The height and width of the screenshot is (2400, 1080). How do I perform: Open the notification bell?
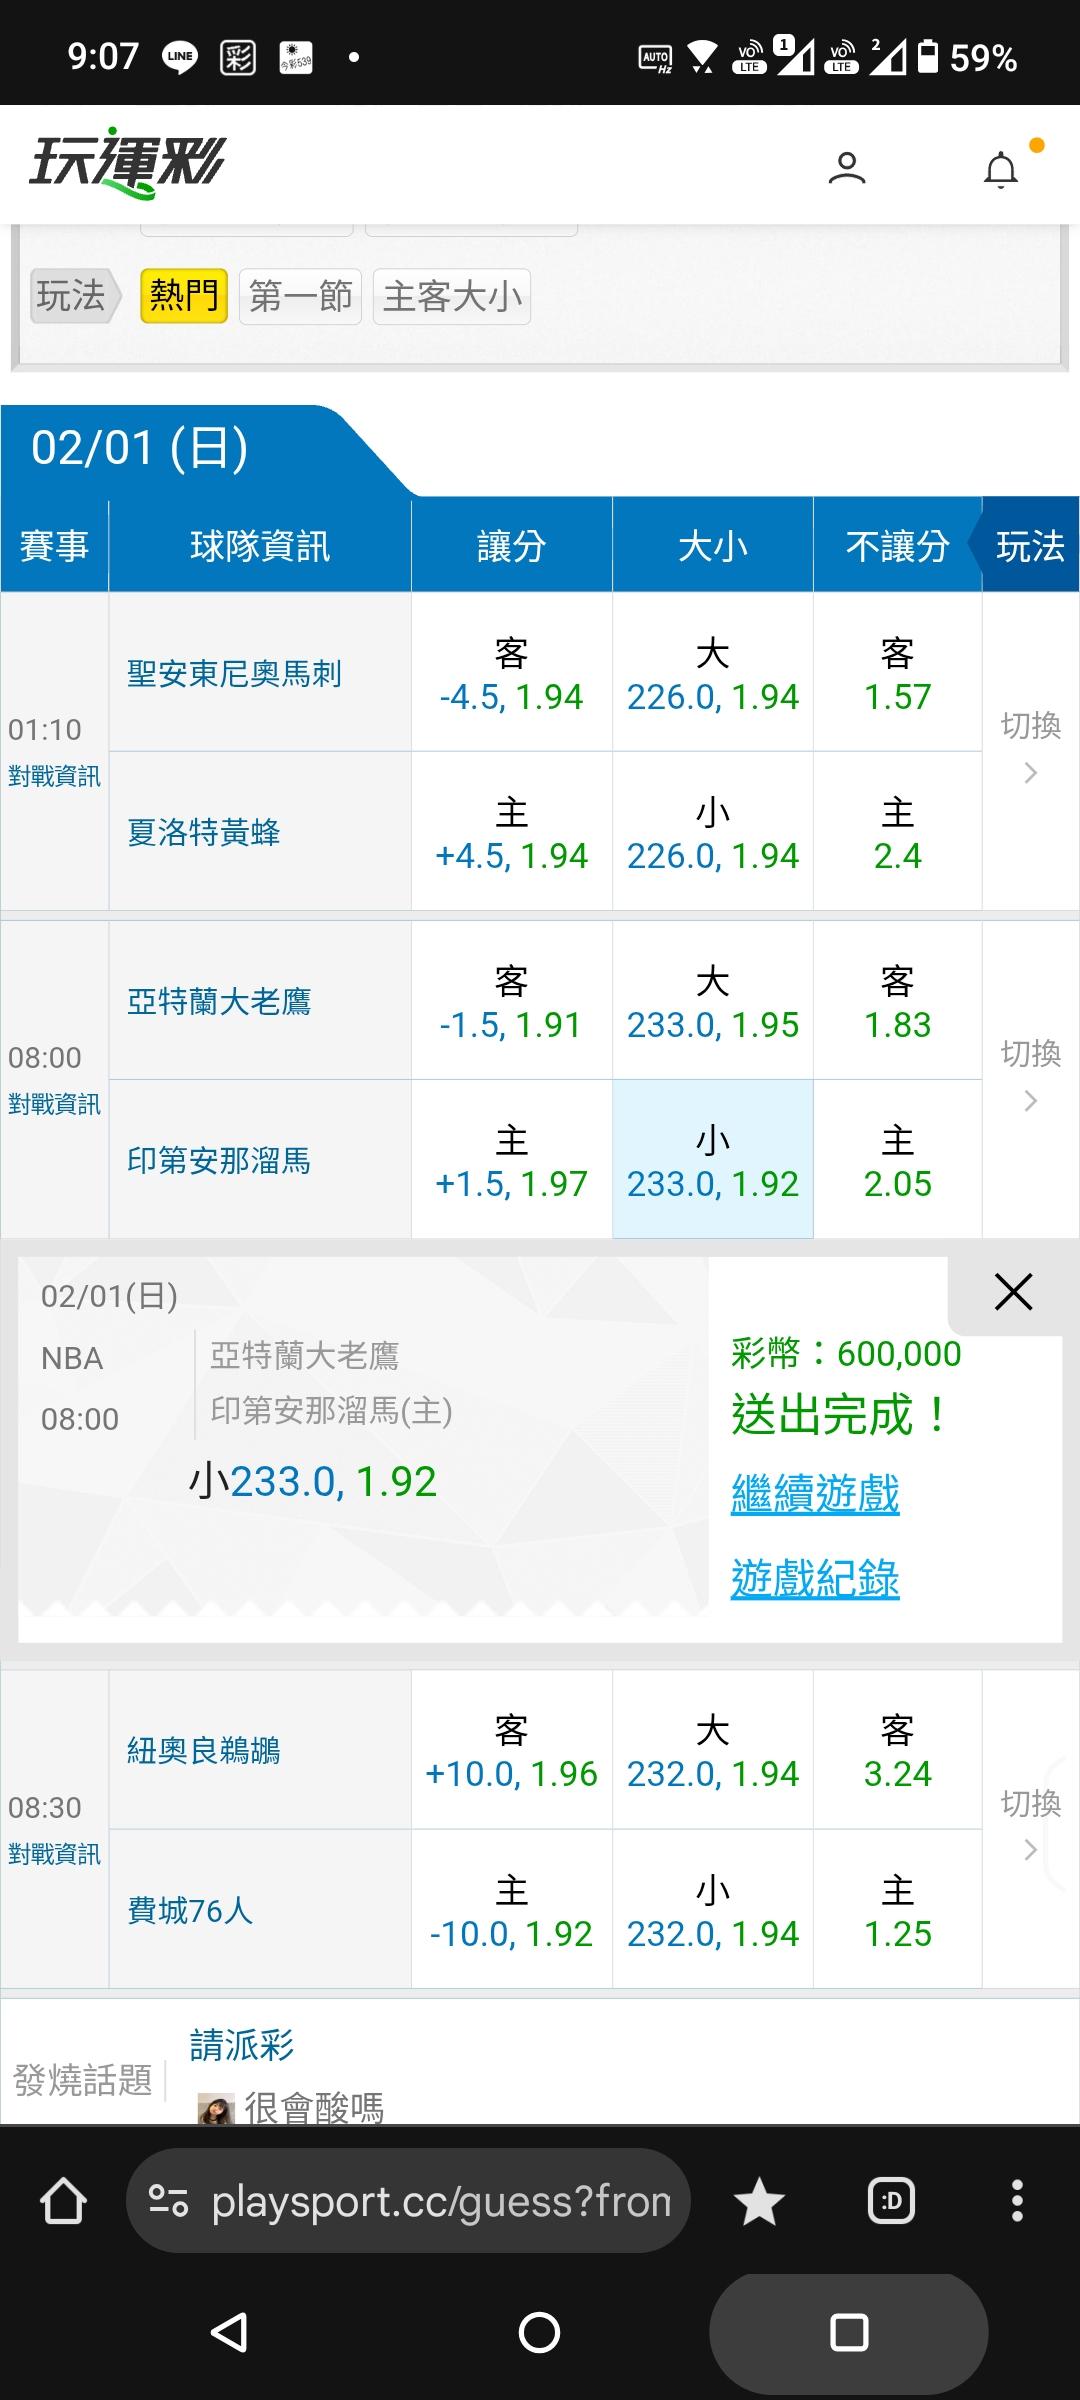coord(1001,170)
